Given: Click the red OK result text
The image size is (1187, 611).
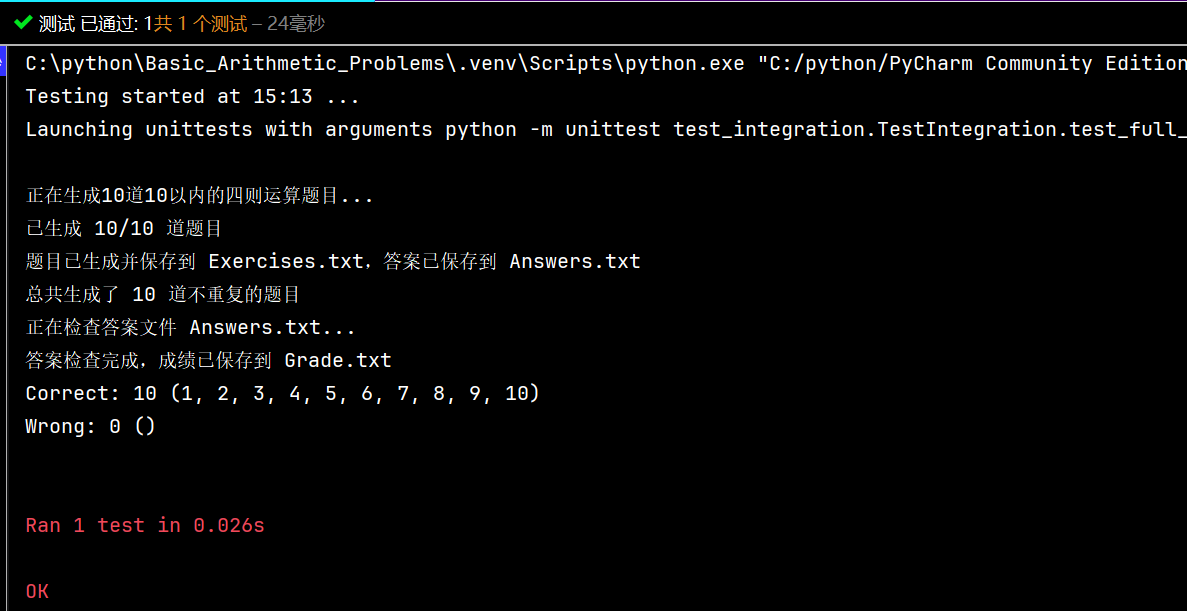Looking at the screenshot, I should pos(37,592).
